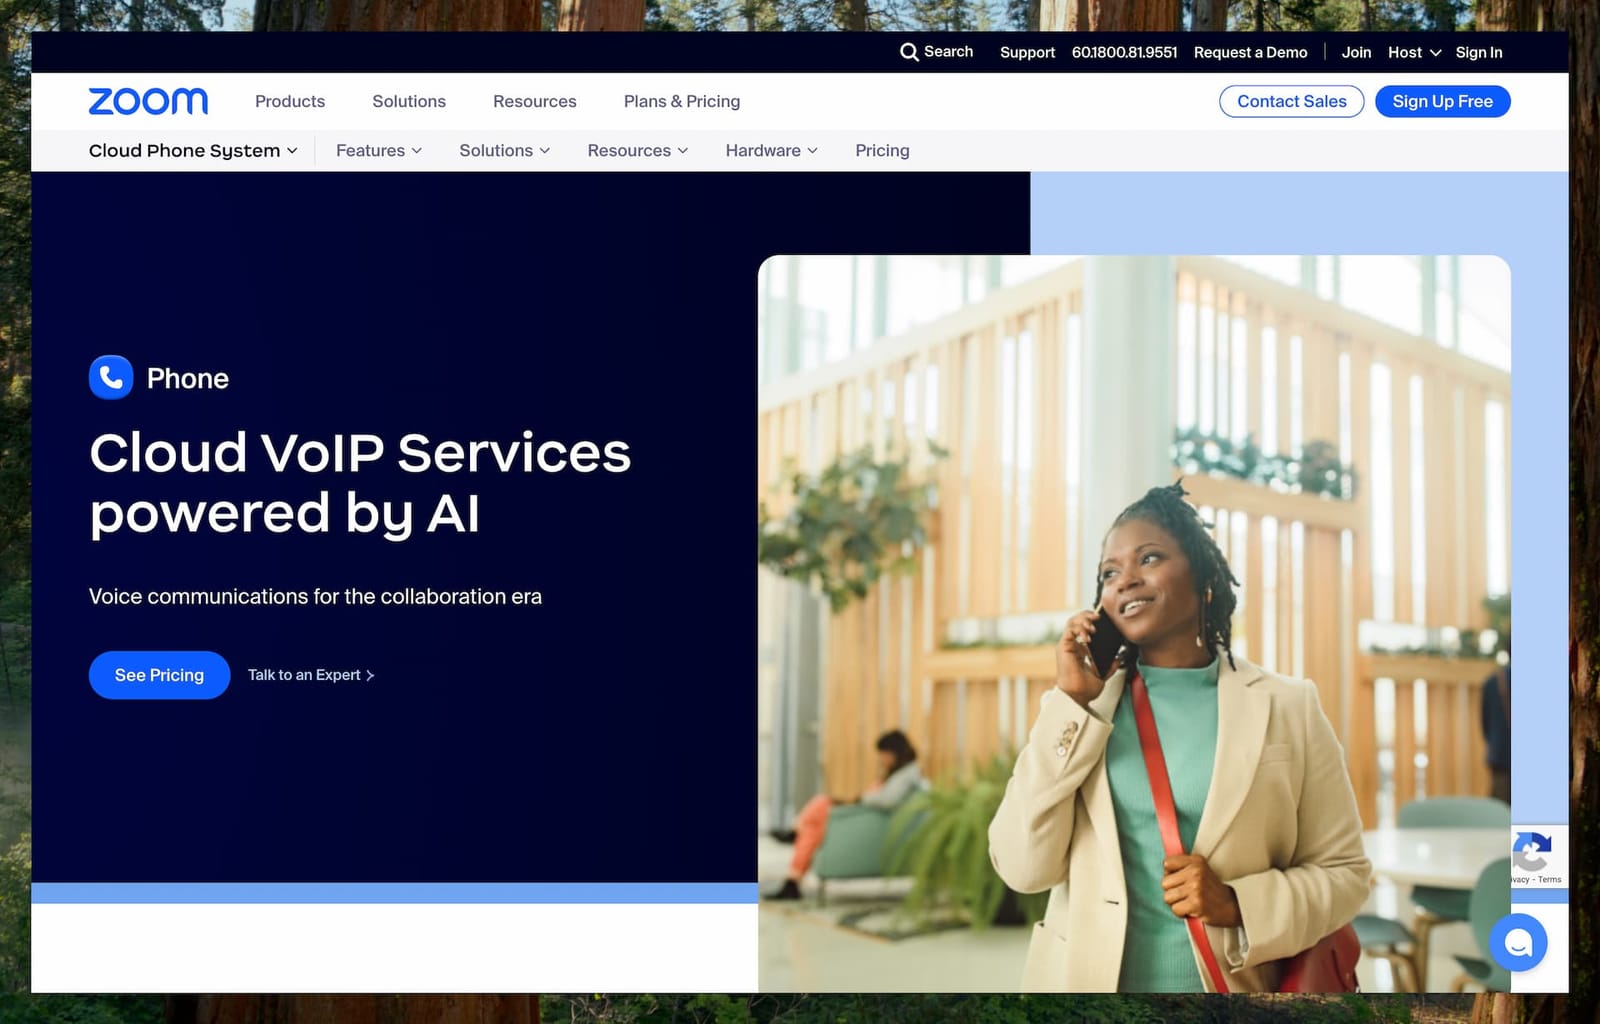Open the Hardware dropdown
Image resolution: width=1600 pixels, height=1024 pixels.
point(770,150)
